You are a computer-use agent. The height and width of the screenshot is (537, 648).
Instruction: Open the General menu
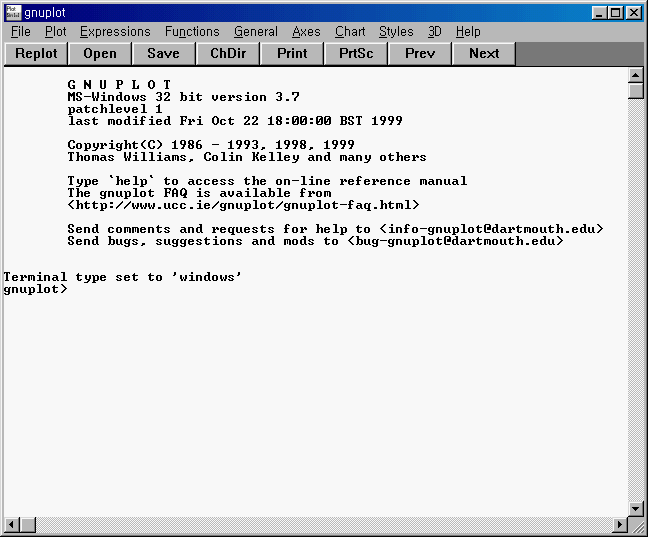256,32
